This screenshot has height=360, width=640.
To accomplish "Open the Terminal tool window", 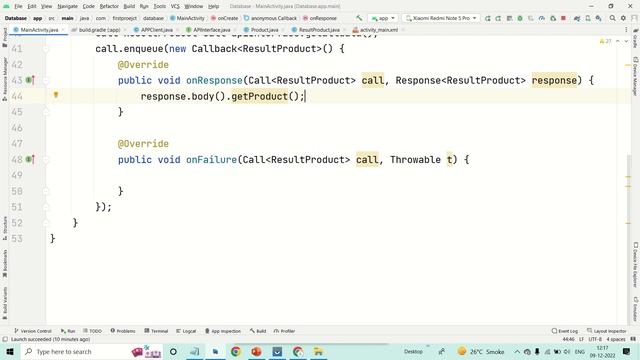I will 156,331.
